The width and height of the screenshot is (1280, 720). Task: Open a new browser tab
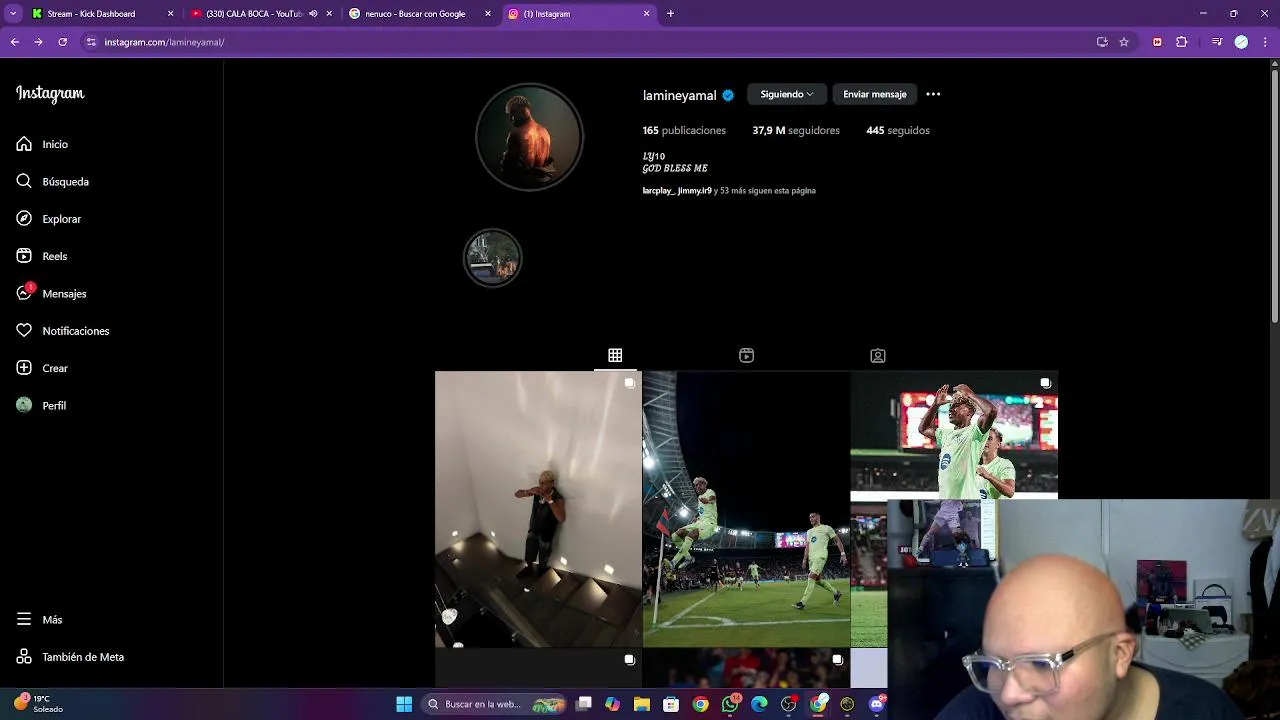click(670, 14)
